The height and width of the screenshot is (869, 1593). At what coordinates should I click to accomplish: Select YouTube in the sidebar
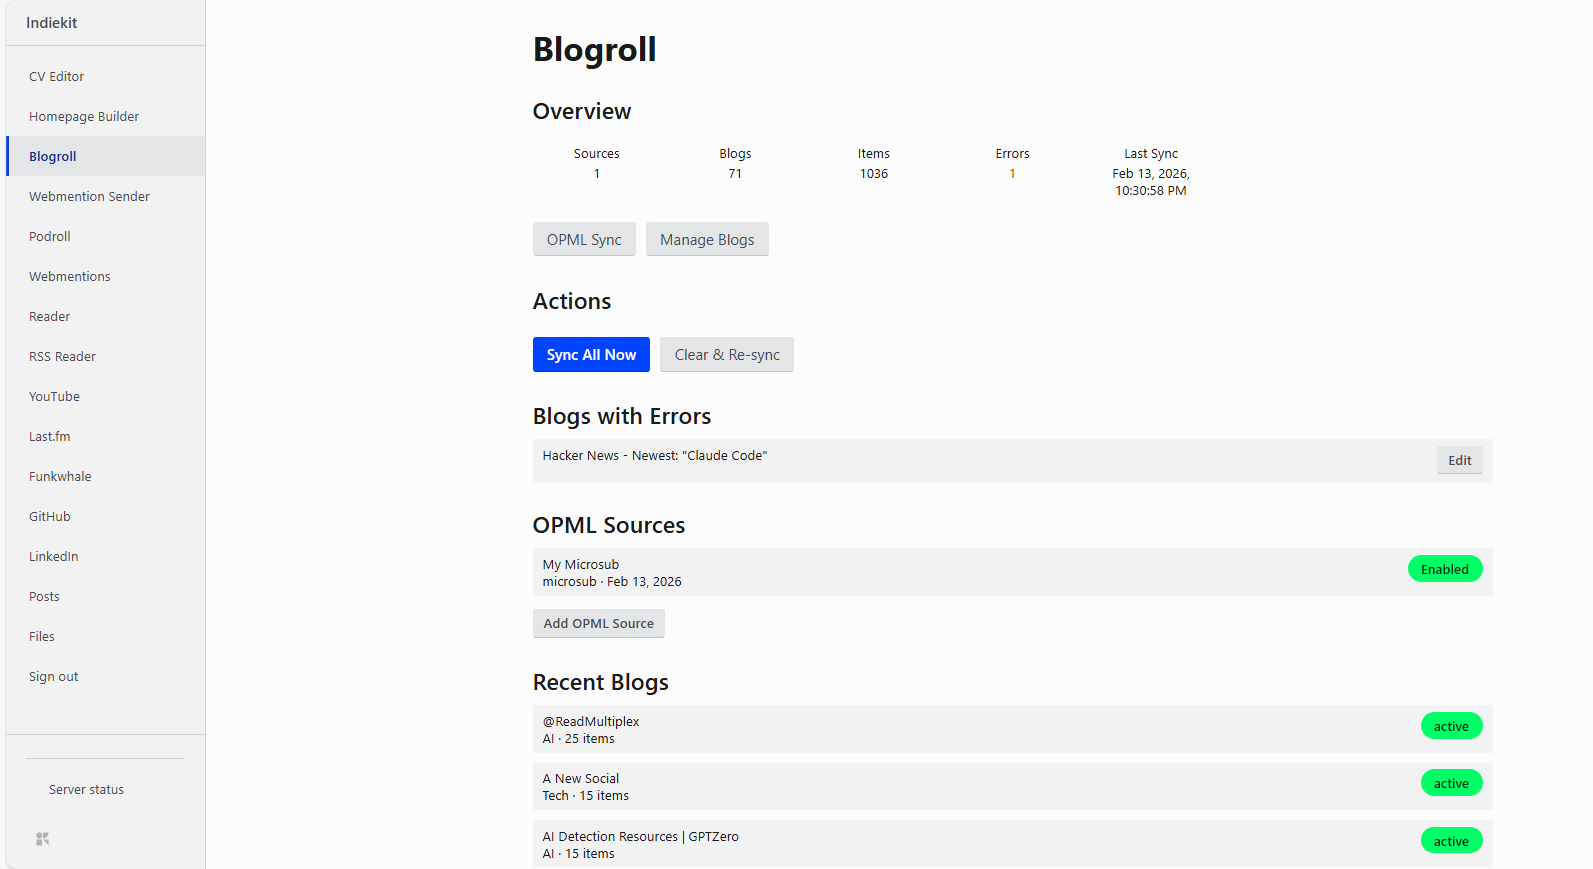(x=54, y=397)
